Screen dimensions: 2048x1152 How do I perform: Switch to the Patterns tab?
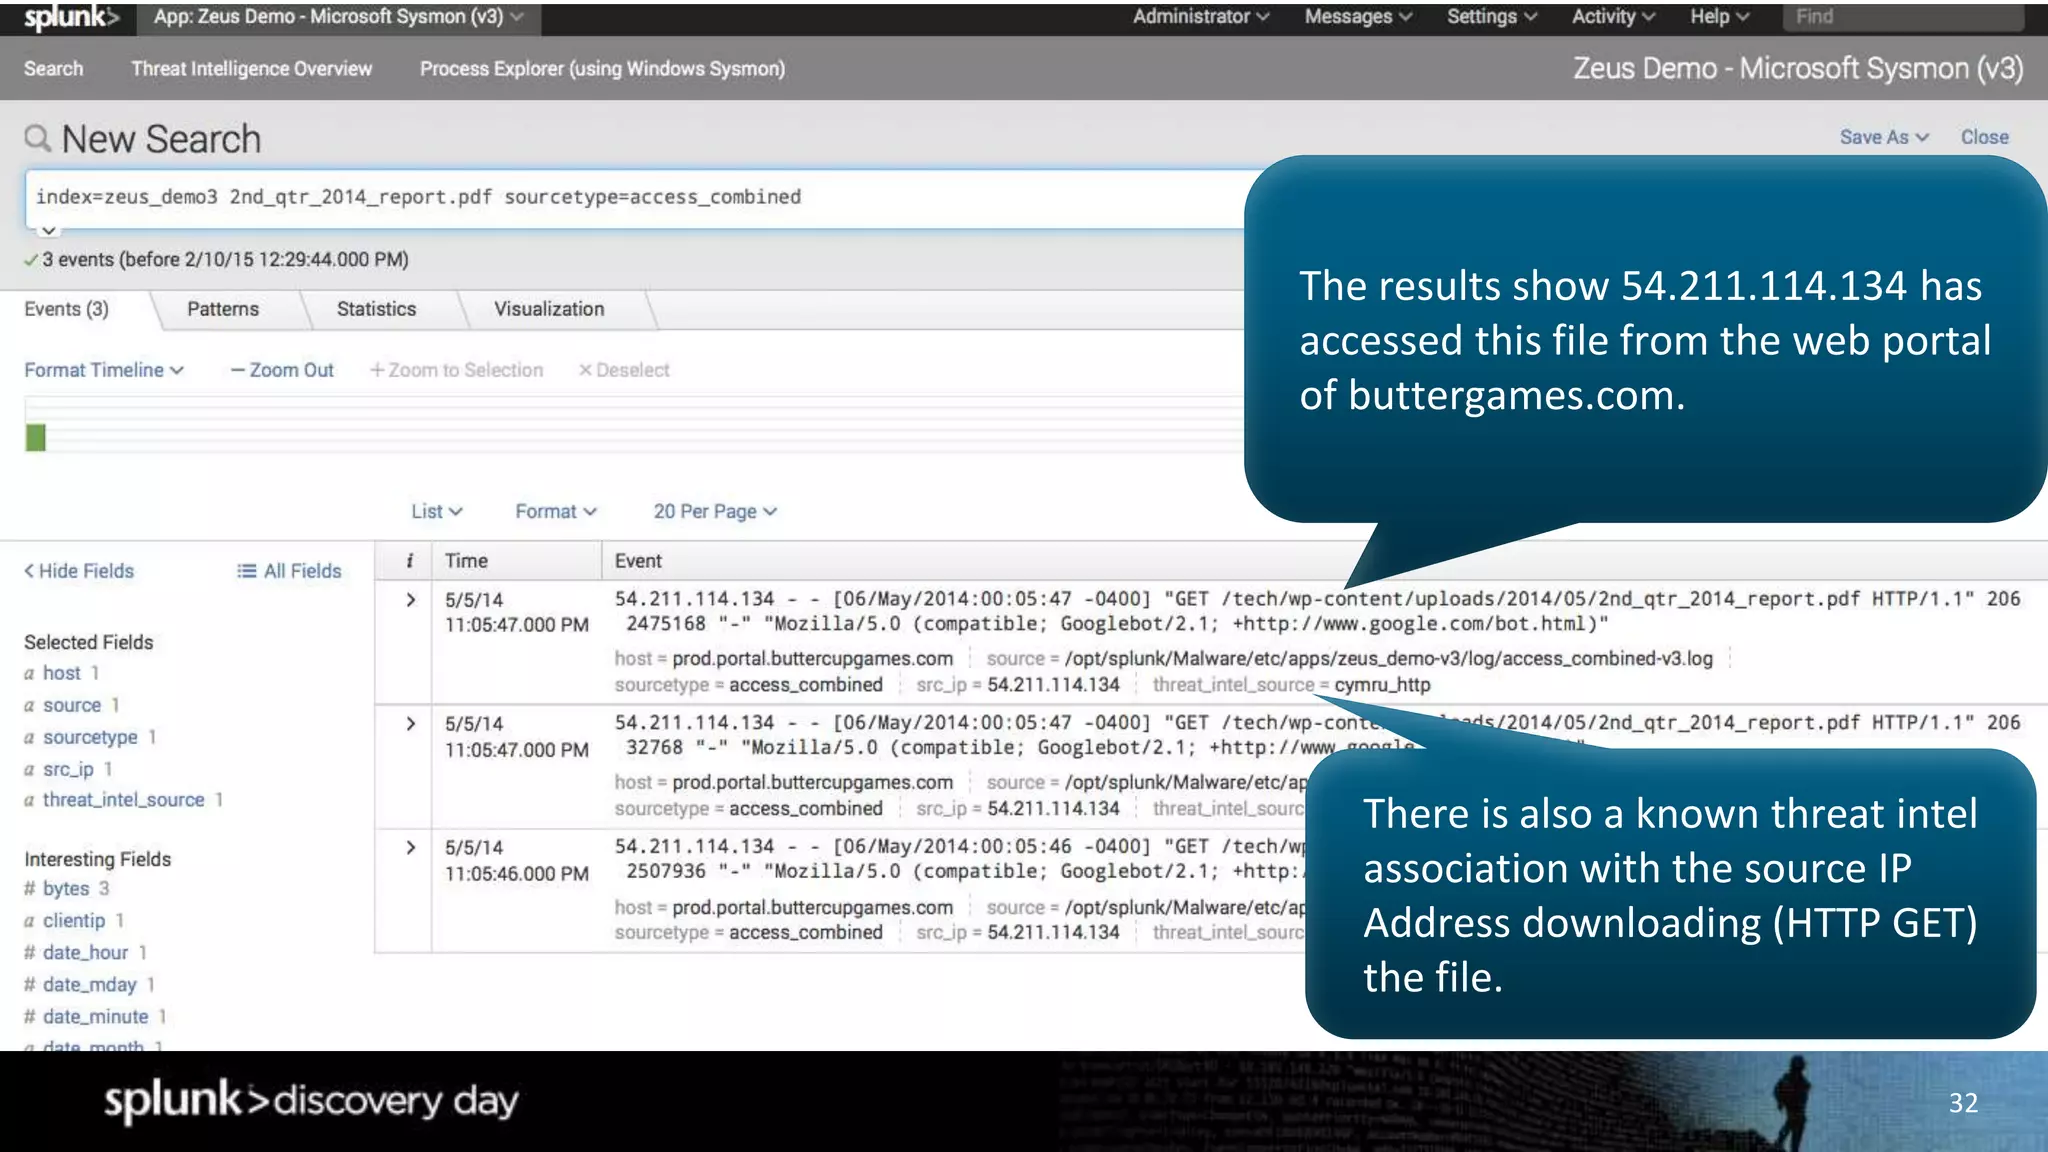pos(223,309)
